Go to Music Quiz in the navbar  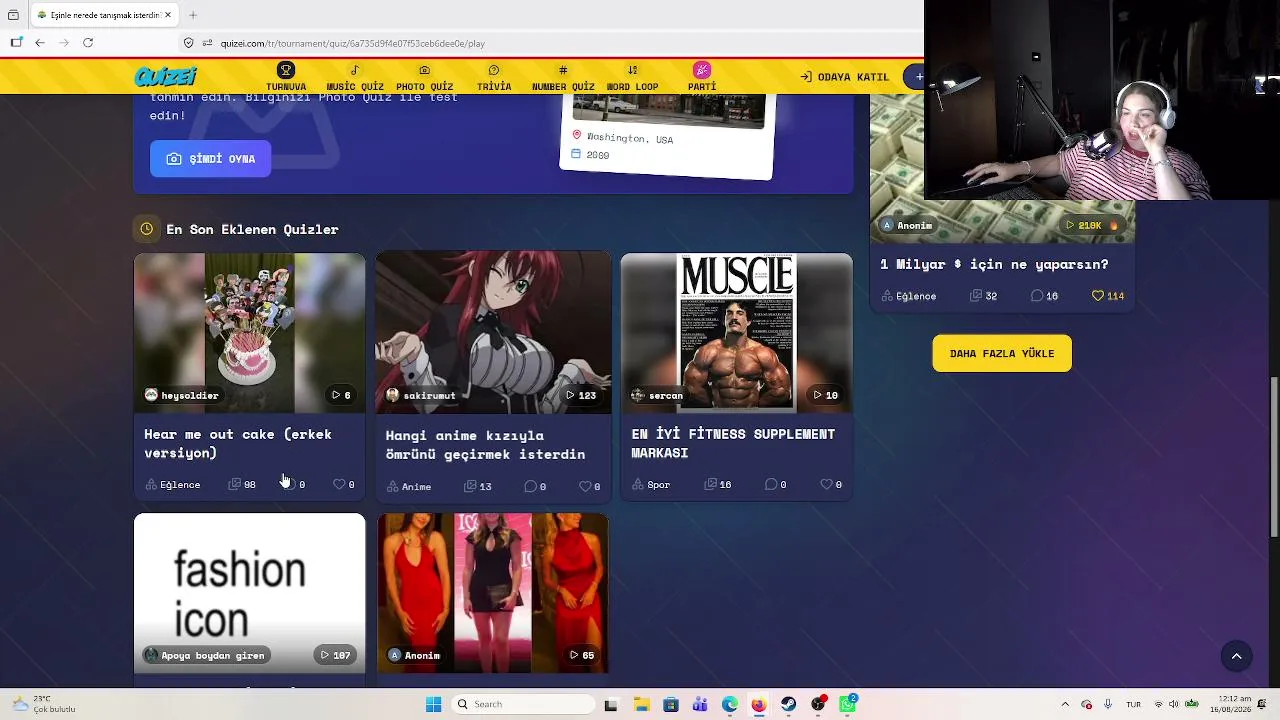tap(355, 77)
